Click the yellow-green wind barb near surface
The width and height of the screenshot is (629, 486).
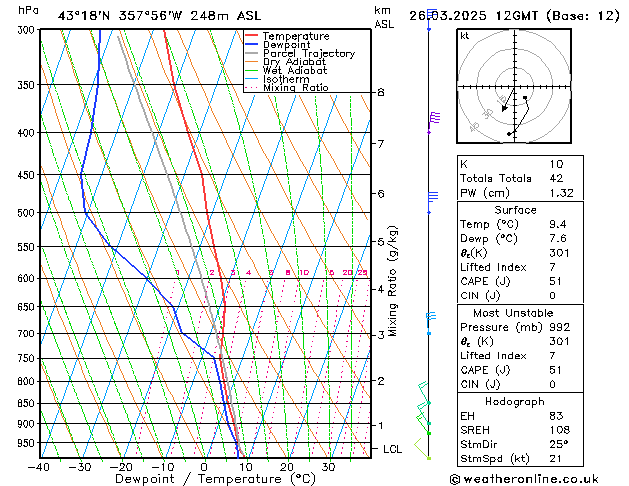tap(422, 447)
